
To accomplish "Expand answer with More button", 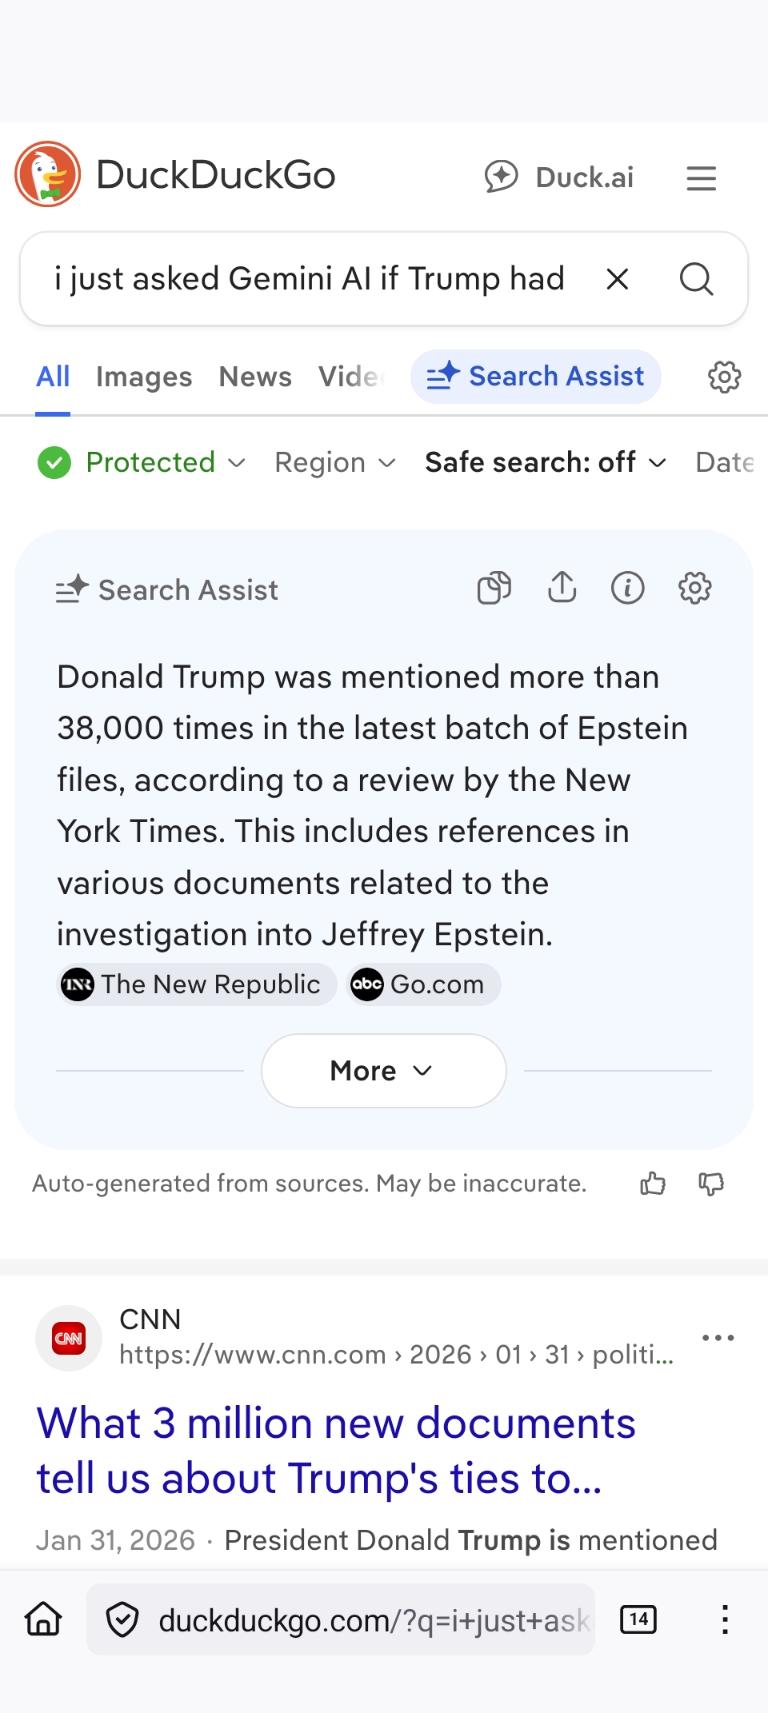I will click(383, 1071).
